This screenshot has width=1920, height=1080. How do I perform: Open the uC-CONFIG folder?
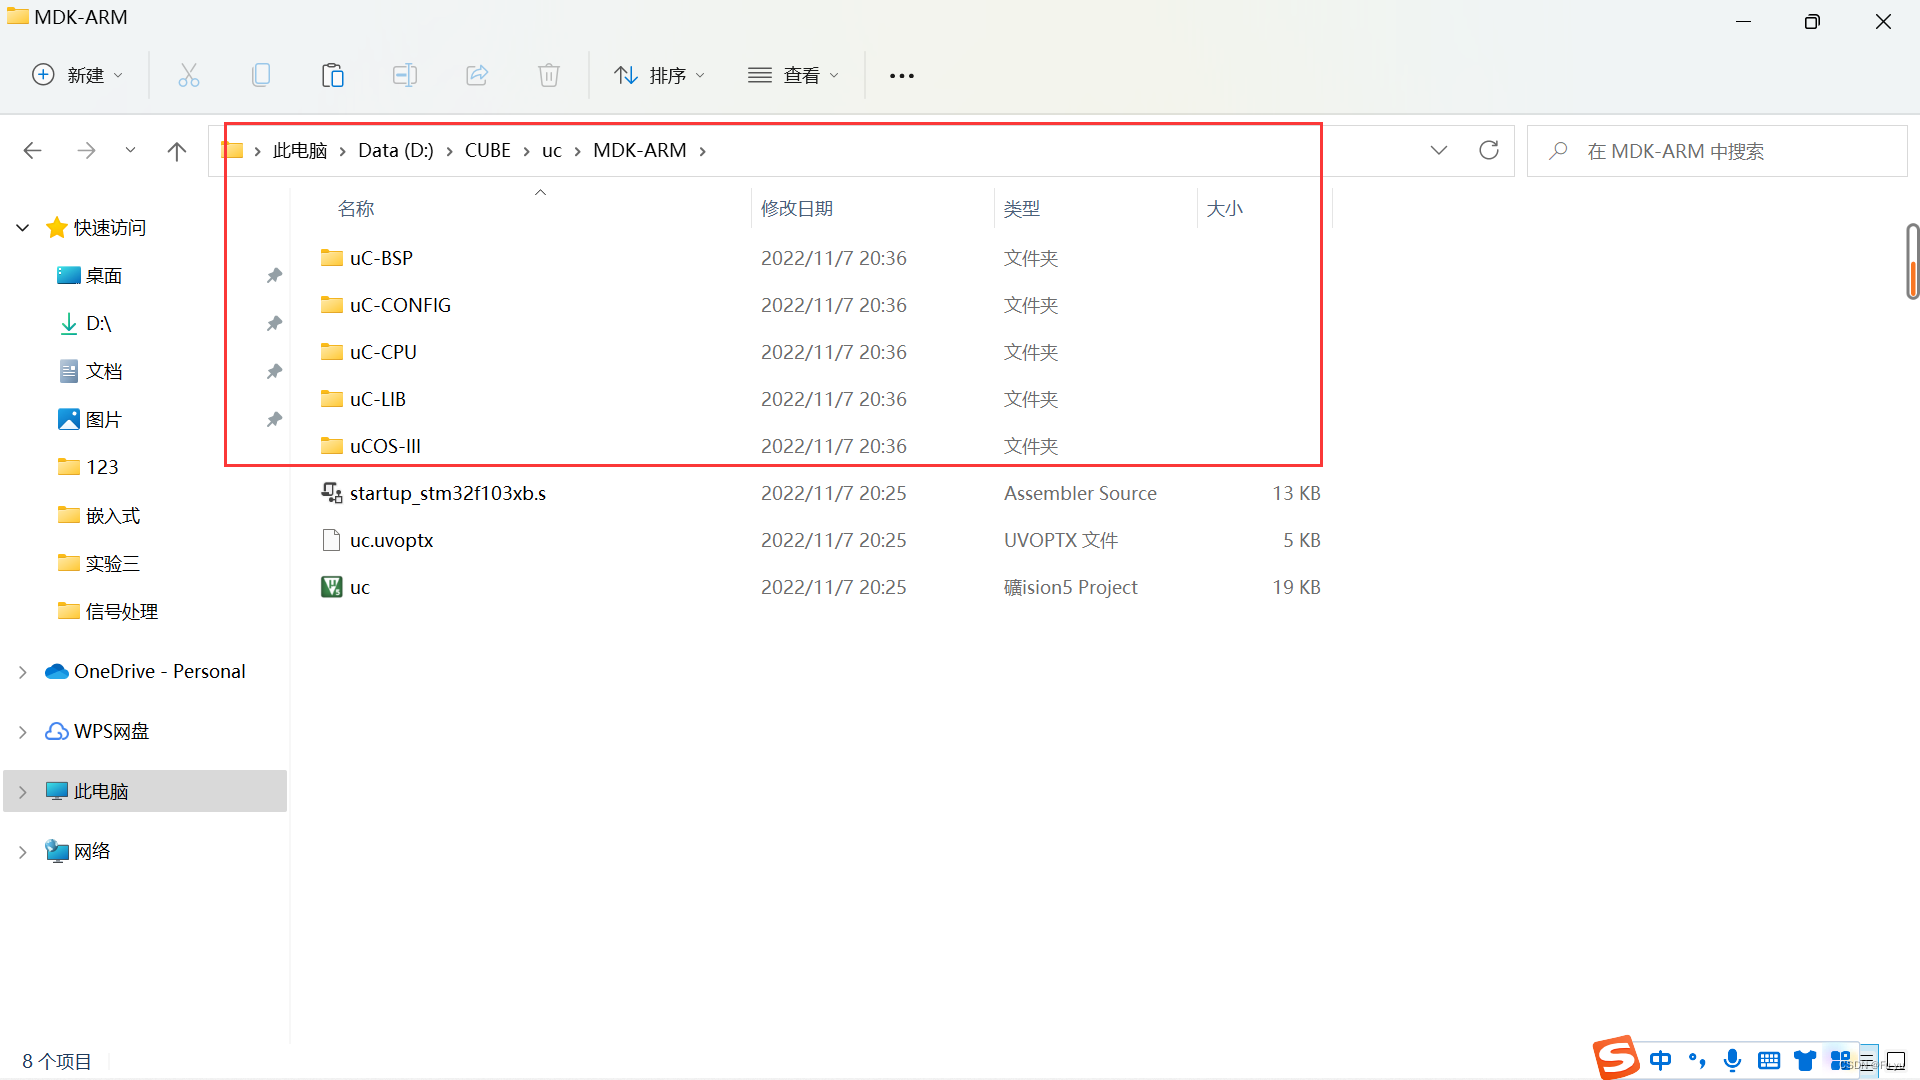click(401, 305)
